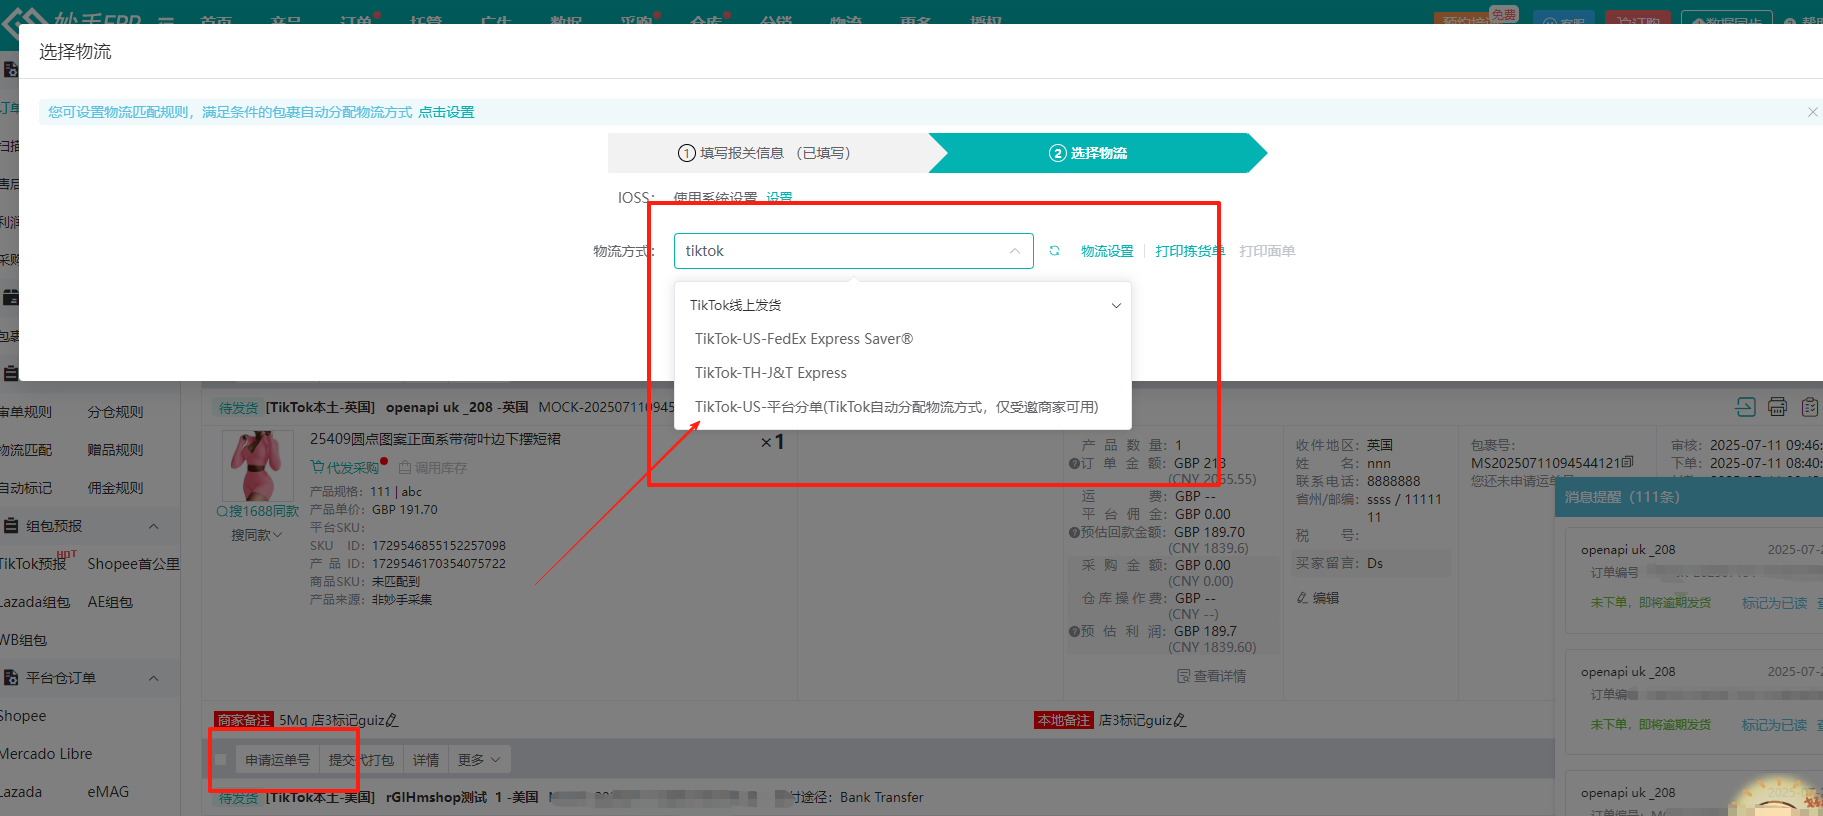Click 消息提醒 (111条) panel header

[x=1688, y=497]
